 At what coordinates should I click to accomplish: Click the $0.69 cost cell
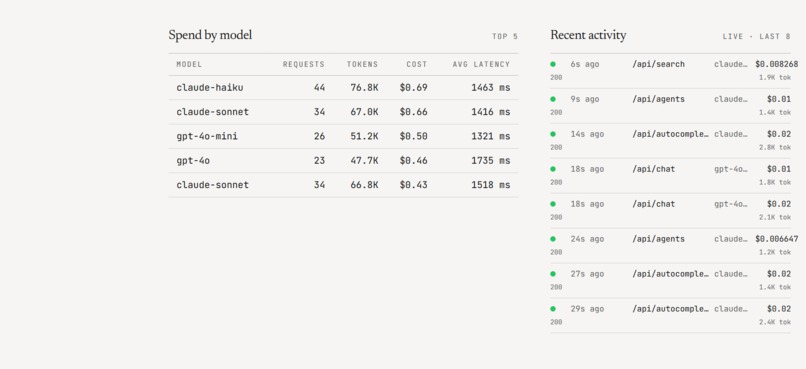pos(413,88)
